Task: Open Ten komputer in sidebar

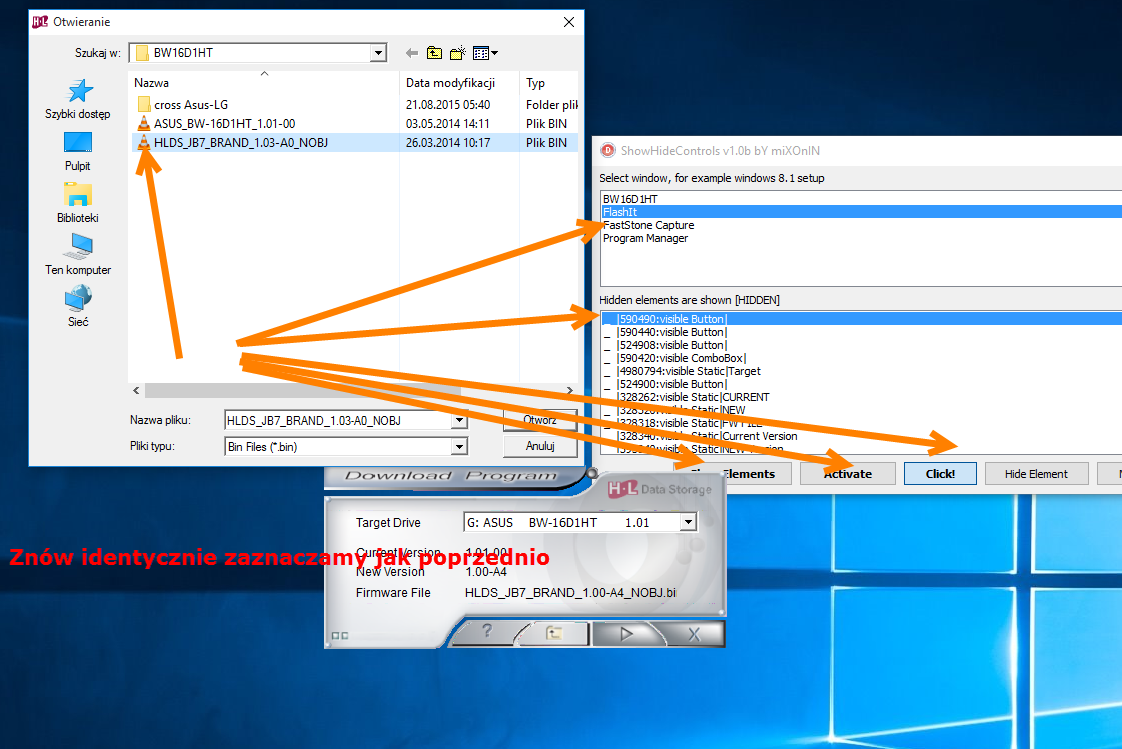Action: tap(78, 255)
